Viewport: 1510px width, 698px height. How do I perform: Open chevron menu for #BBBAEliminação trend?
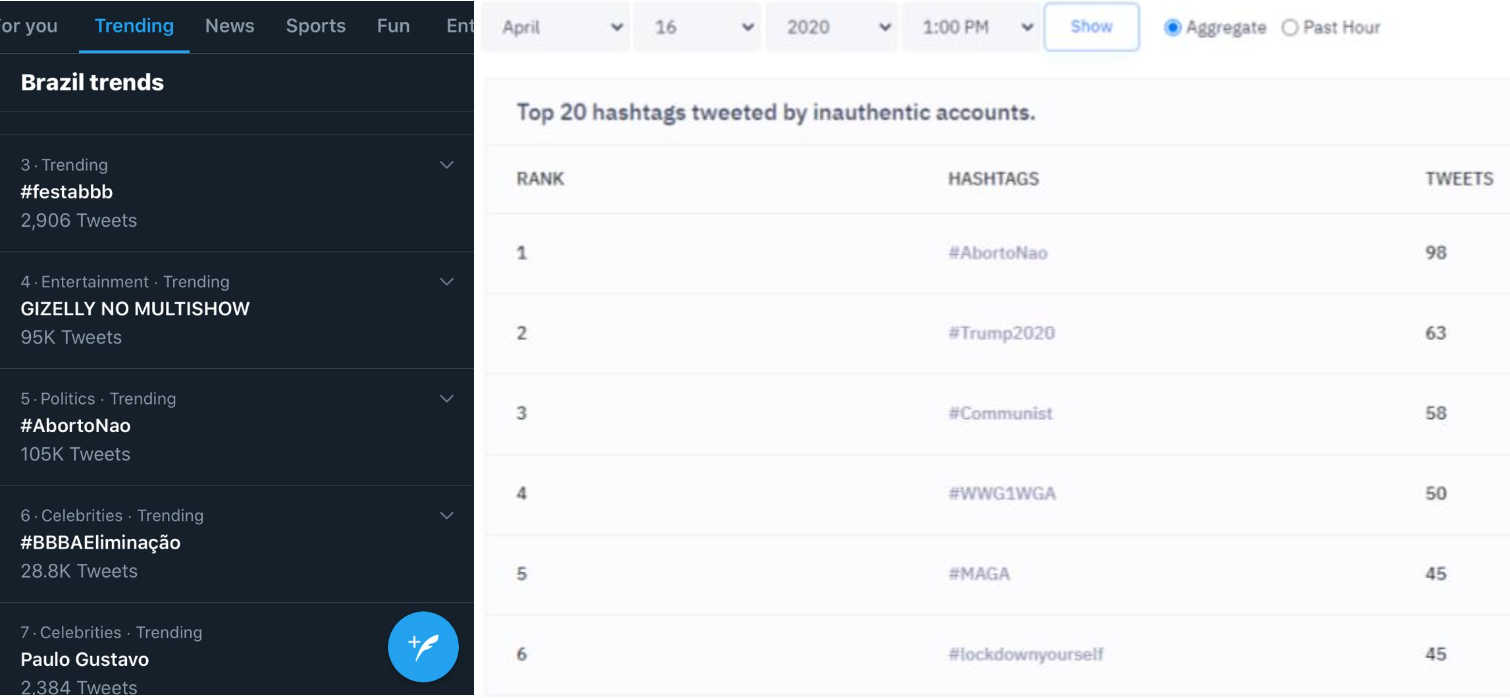coord(447,516)
